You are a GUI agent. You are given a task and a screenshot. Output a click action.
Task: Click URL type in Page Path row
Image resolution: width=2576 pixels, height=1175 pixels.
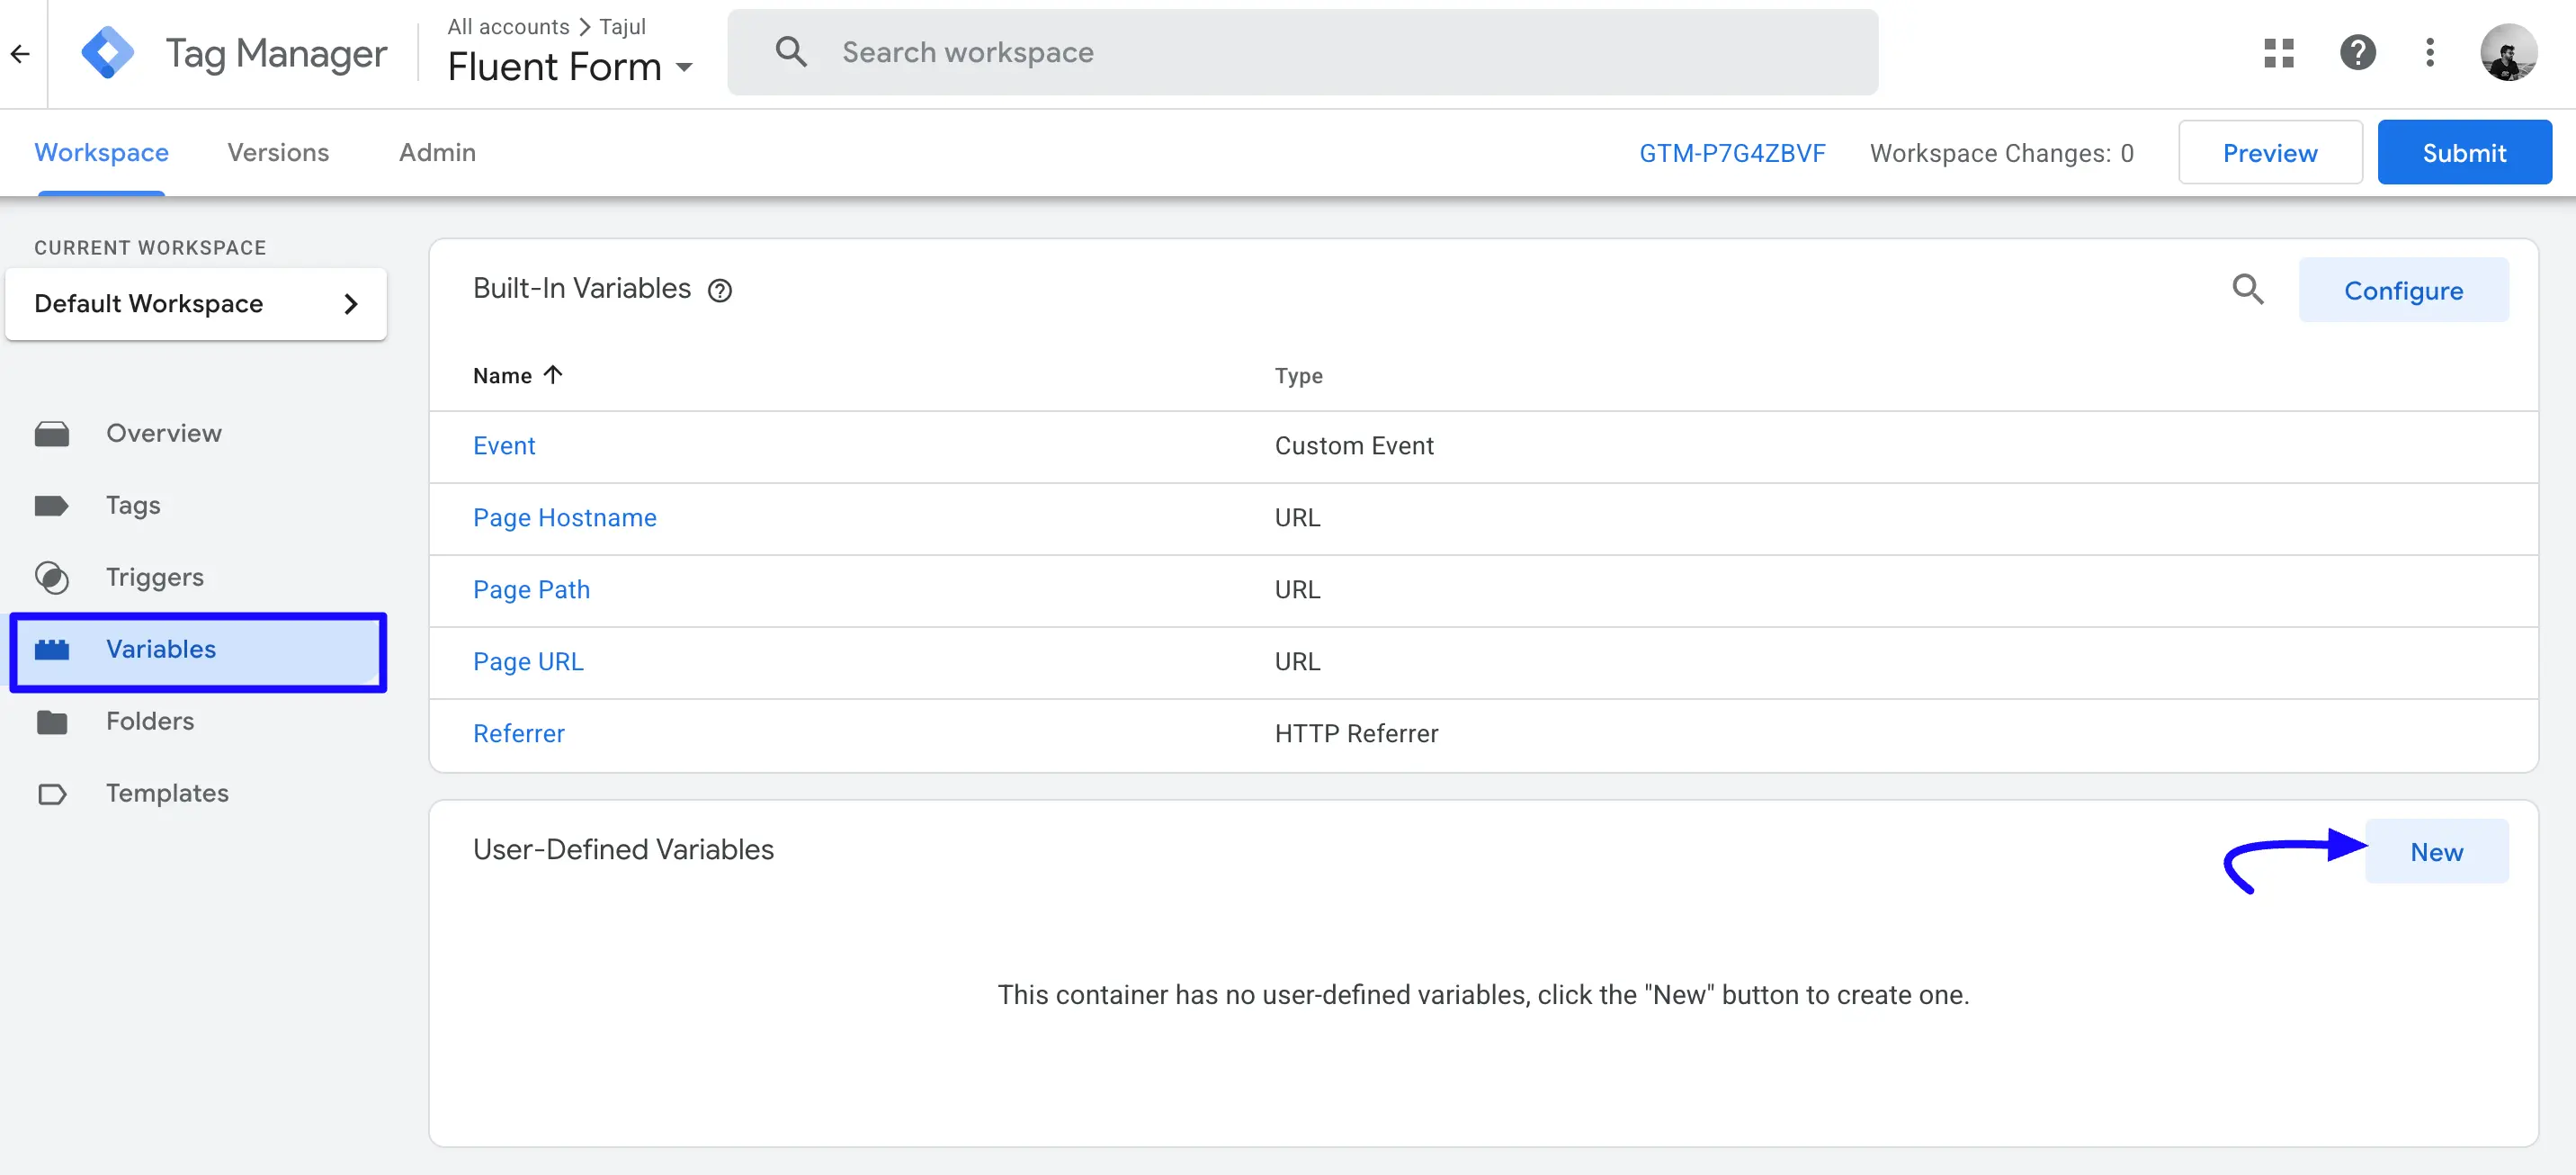[x=1297, y=590]
